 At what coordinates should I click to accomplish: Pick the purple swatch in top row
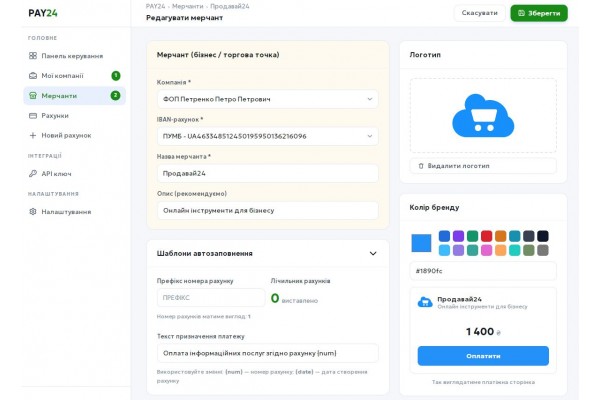[458, 236]
